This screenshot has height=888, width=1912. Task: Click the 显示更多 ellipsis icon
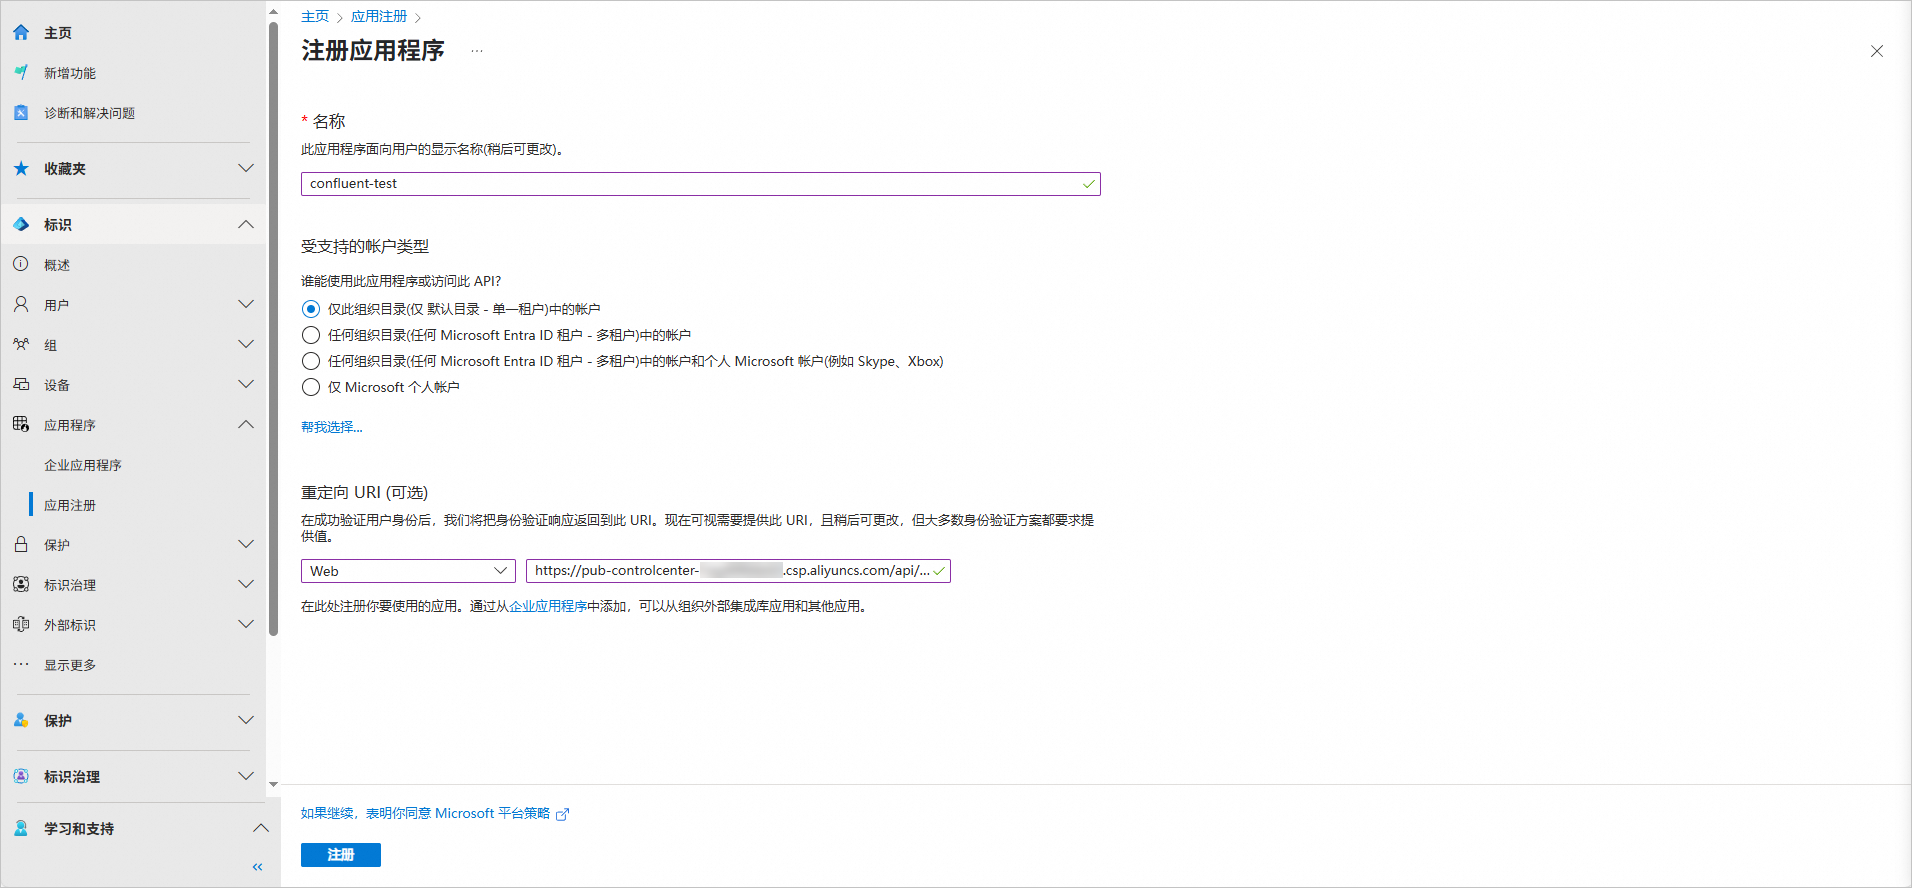[21, 665]
